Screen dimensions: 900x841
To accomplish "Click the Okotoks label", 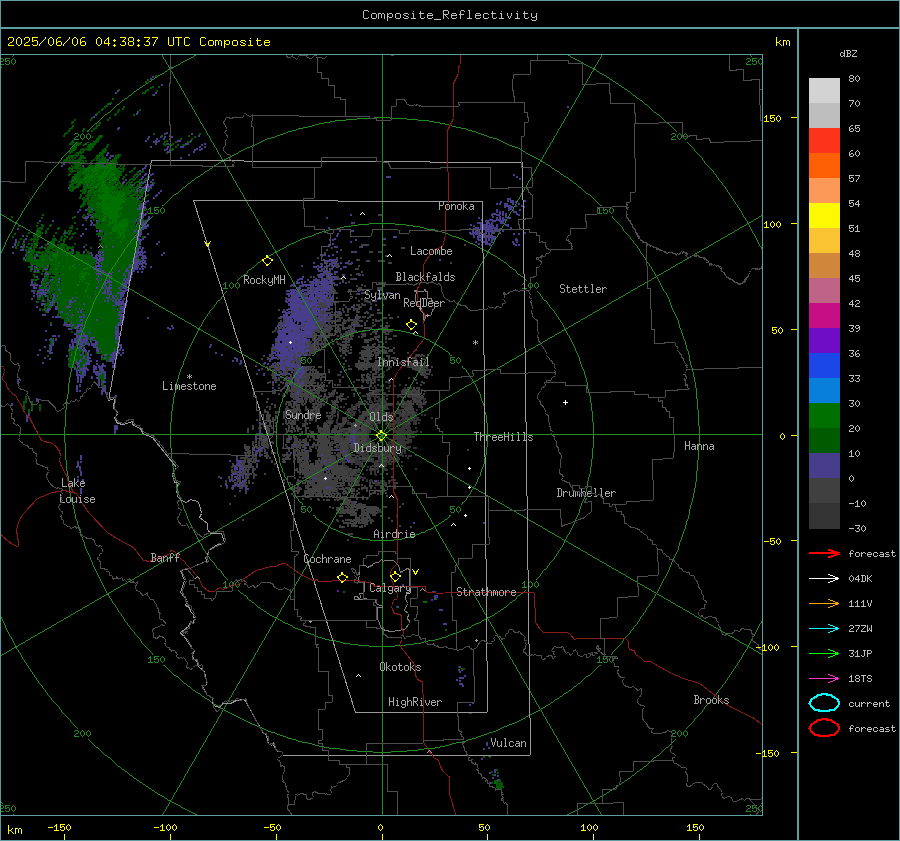I will 400,667.
